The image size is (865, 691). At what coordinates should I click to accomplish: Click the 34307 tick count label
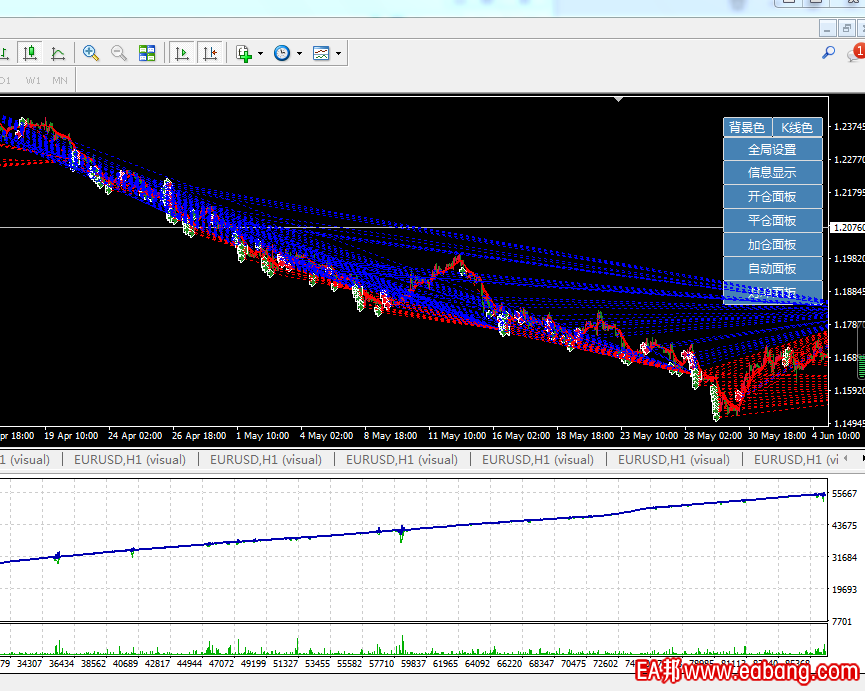click(x=29, y=663)
